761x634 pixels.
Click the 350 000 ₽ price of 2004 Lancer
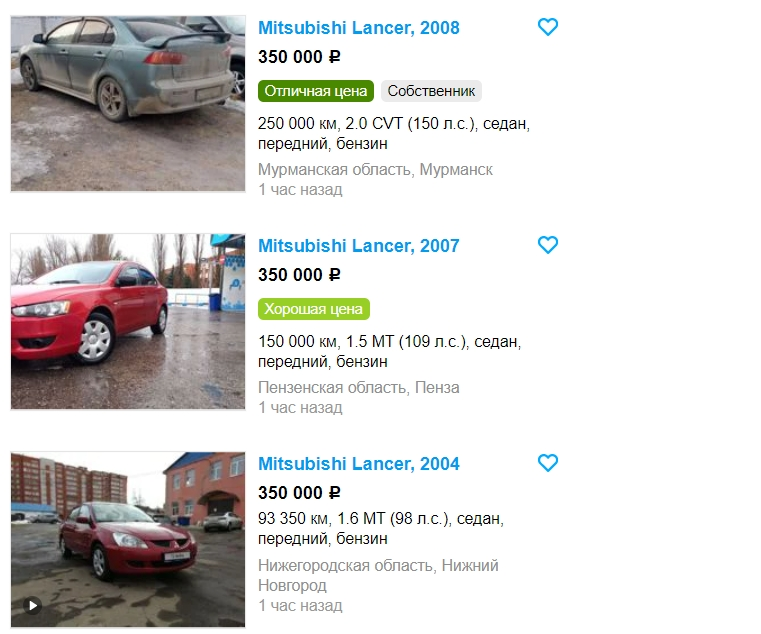299,493
